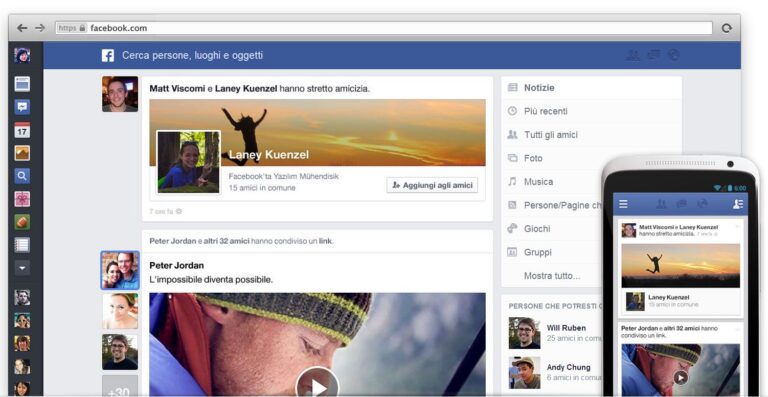This screenshot has height=397, width=768.
Task: Play the video in the phone's feed
Action: [x=680, y=377]
